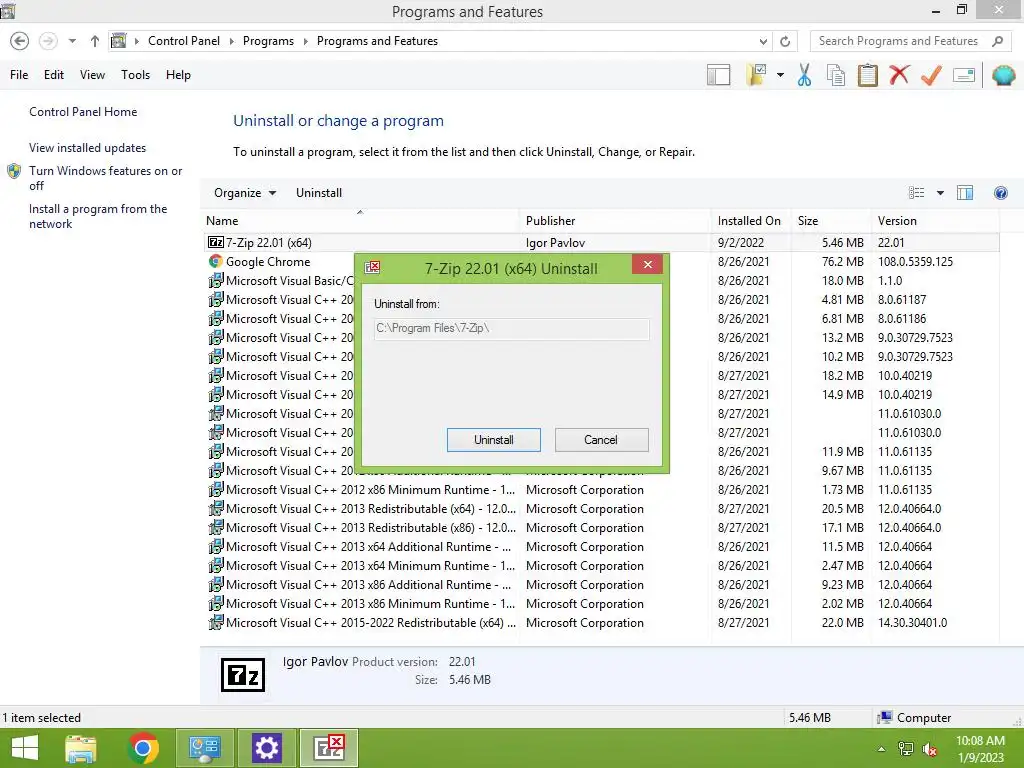Viewport: 1024px width, 768px height.
Task: Click Programs in address breadcrumb
Action: tap(268, 41)
